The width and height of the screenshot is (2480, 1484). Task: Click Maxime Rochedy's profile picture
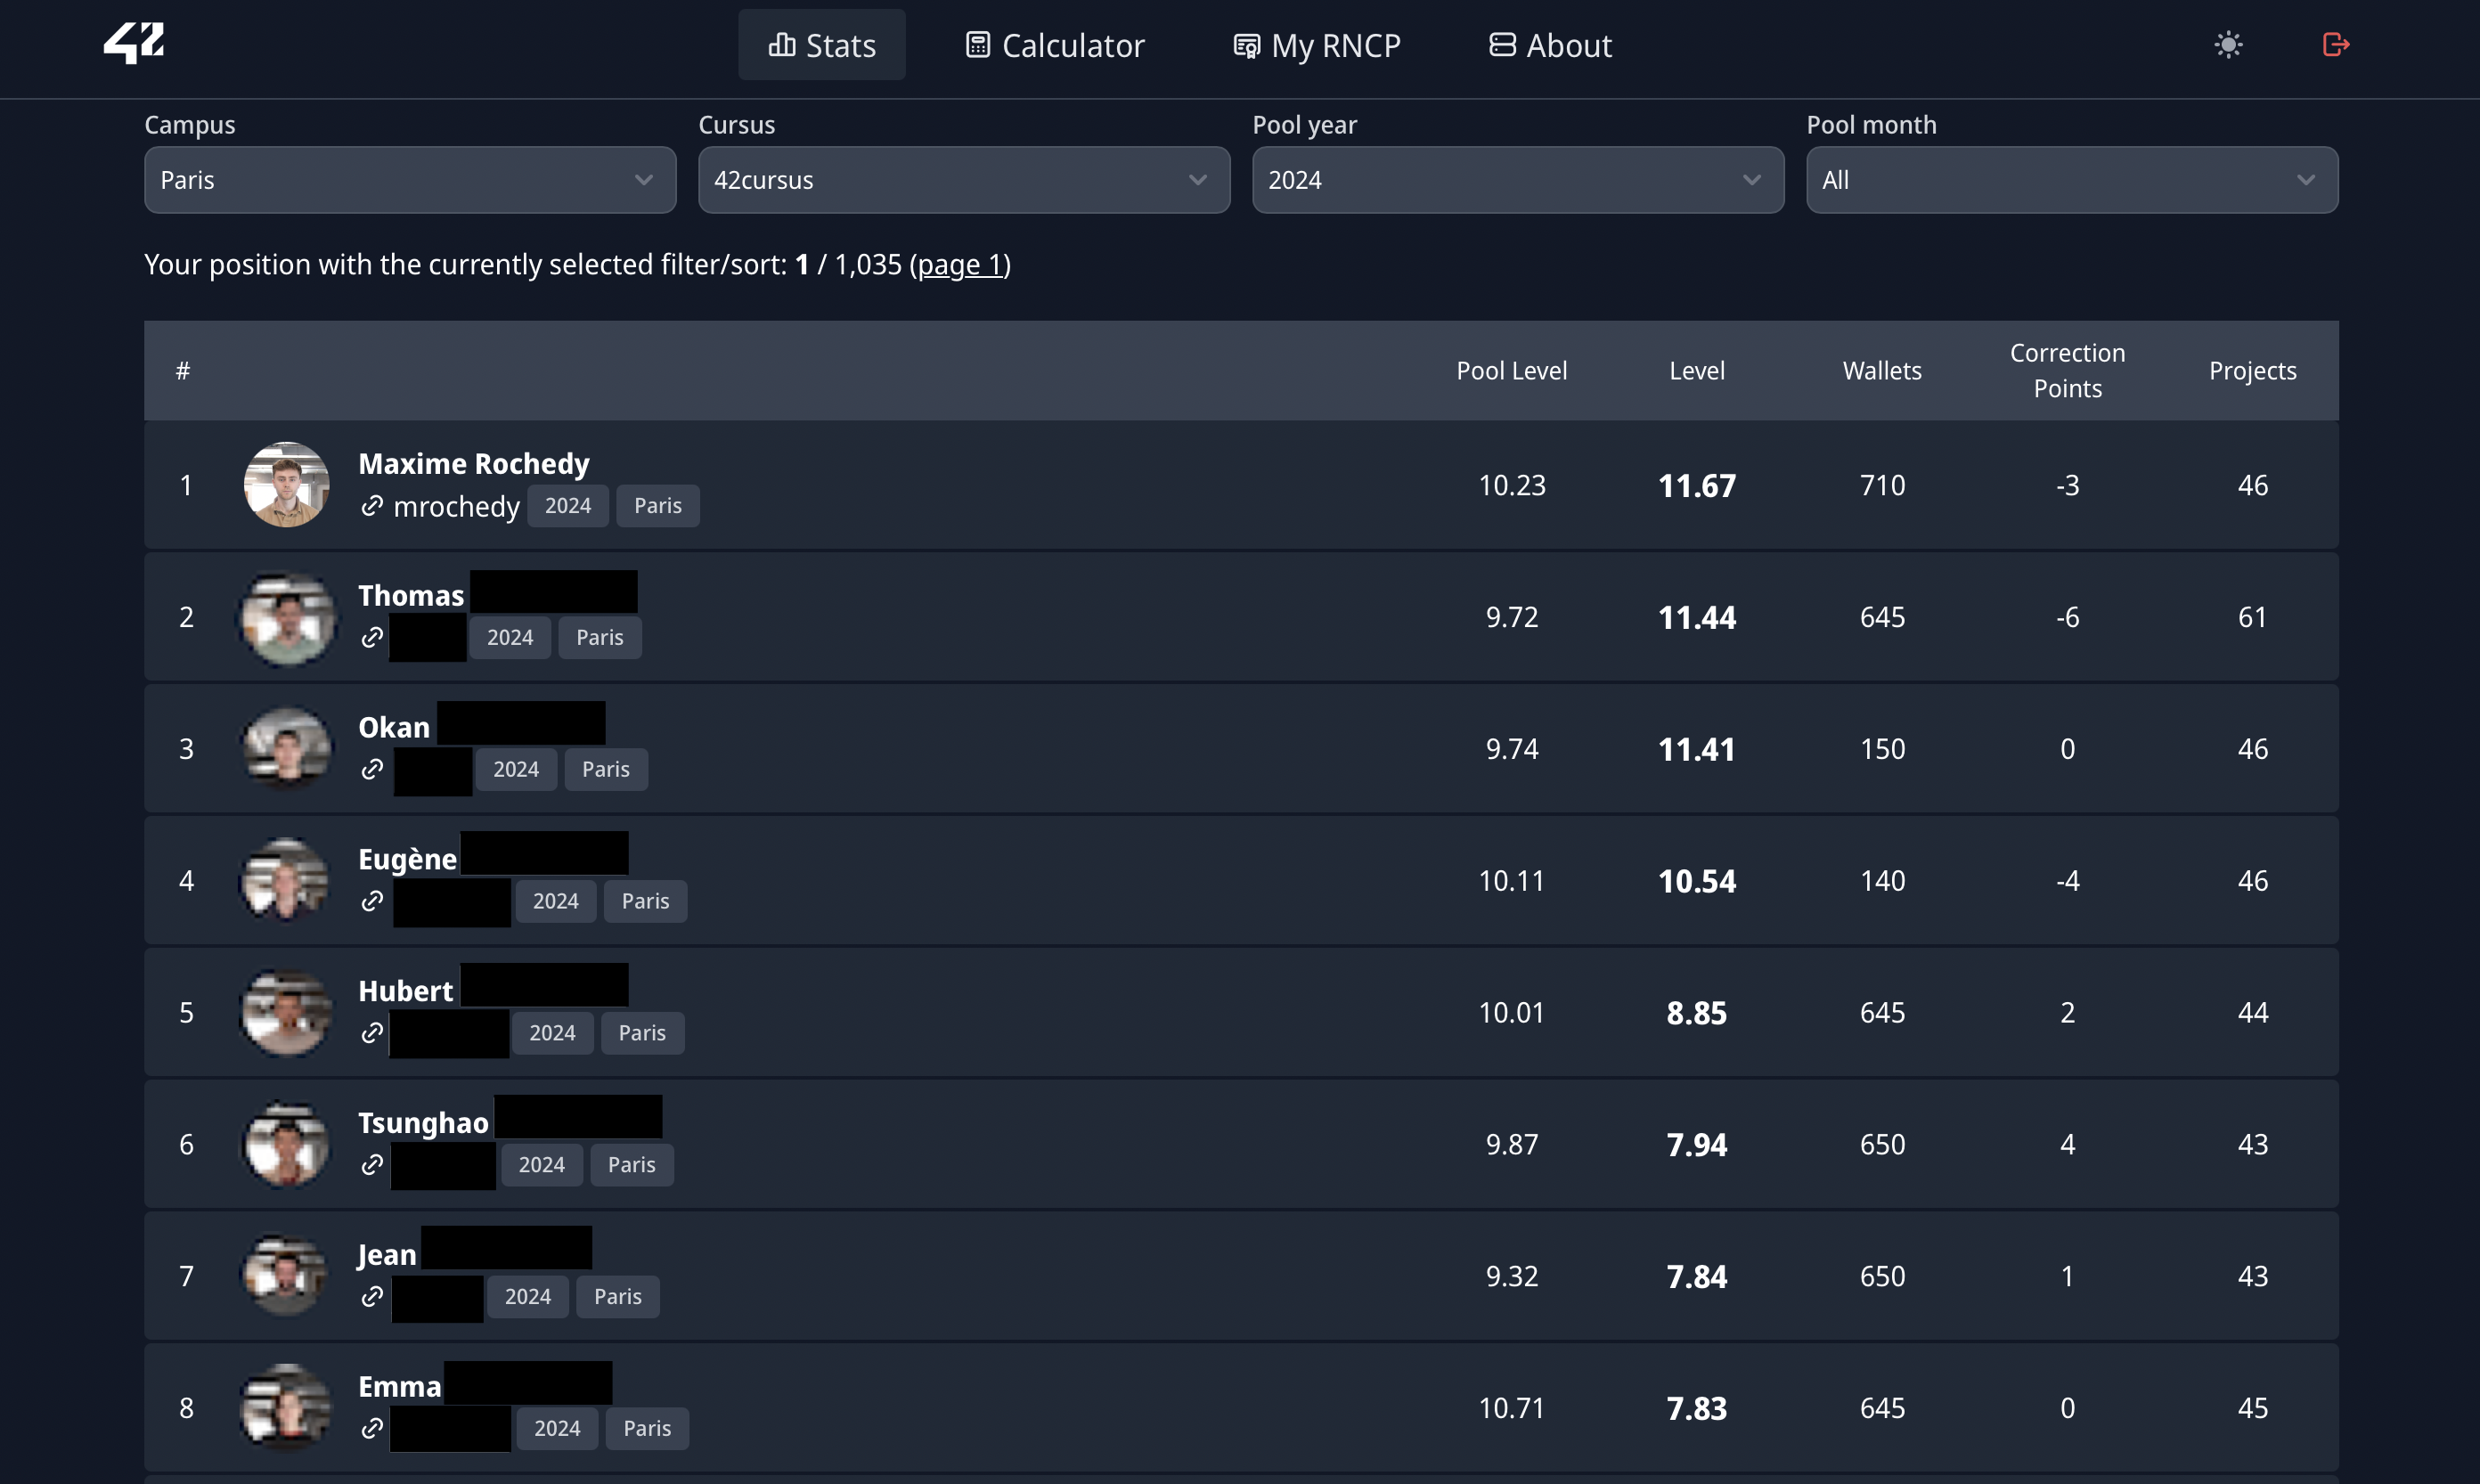pyautogui.click(x=287, y=485)
